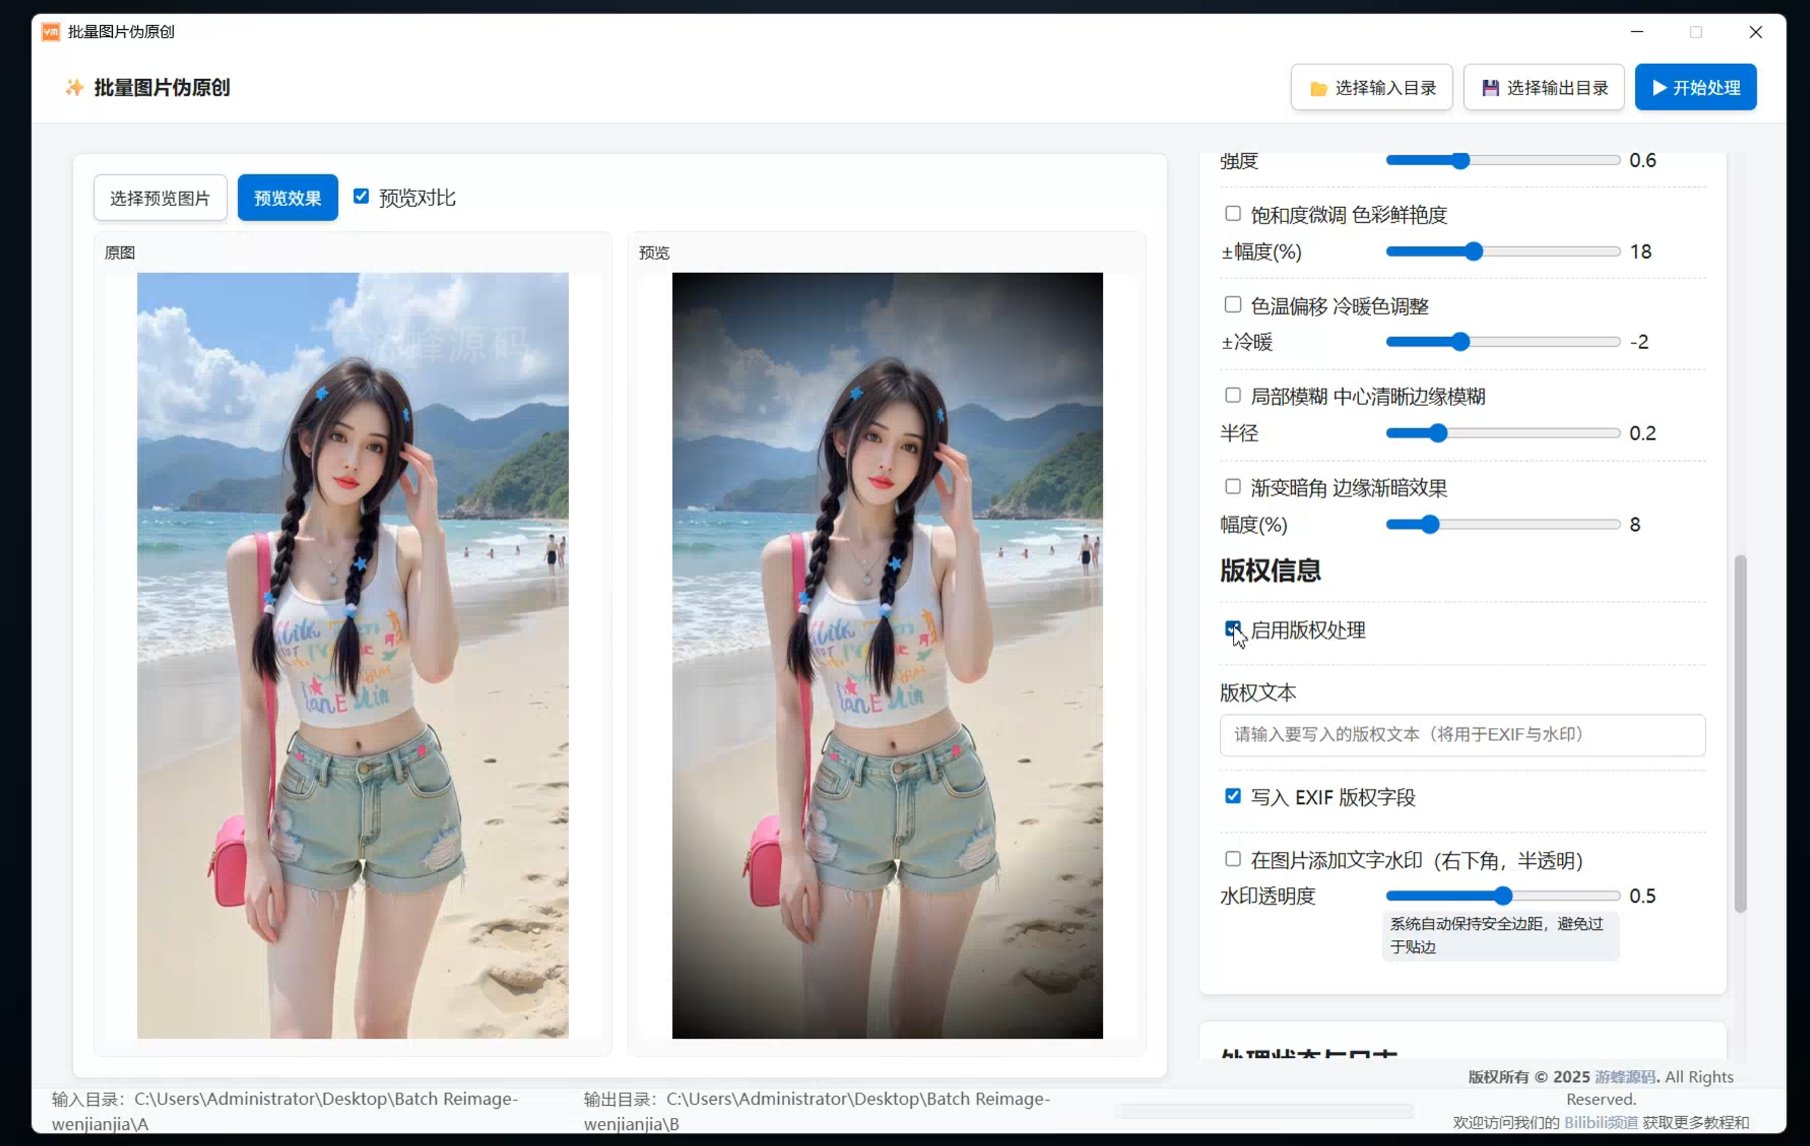Click the sparkle icon beside 批量图片伪原创 heading

(x=74, y=88)
